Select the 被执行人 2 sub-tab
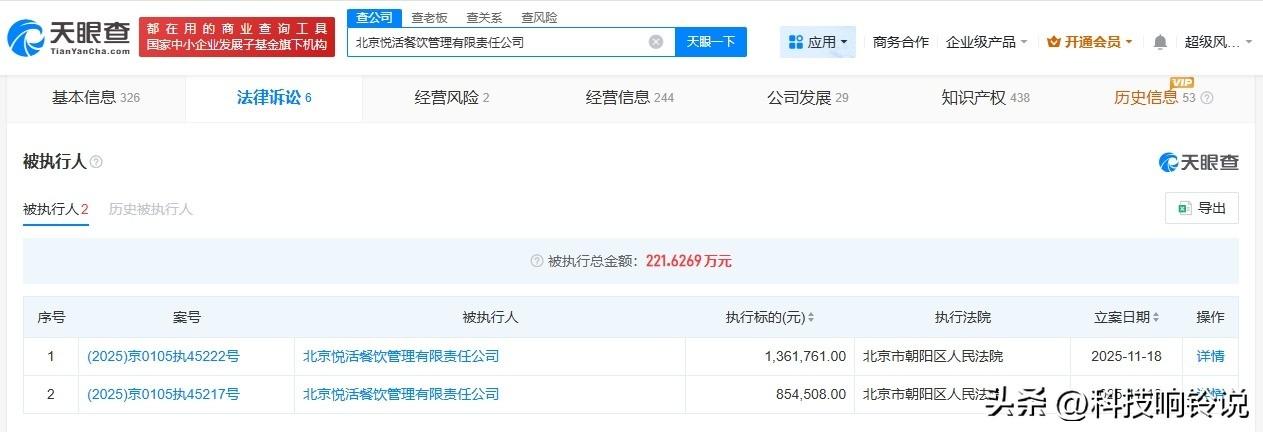Viewport: 1263px width, 432px height. (x=56, y=209)
